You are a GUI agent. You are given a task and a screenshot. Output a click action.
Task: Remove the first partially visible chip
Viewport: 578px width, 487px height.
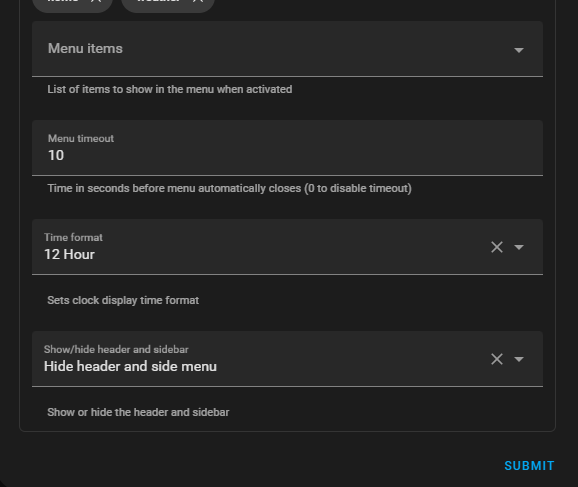[x=96, y=1]
